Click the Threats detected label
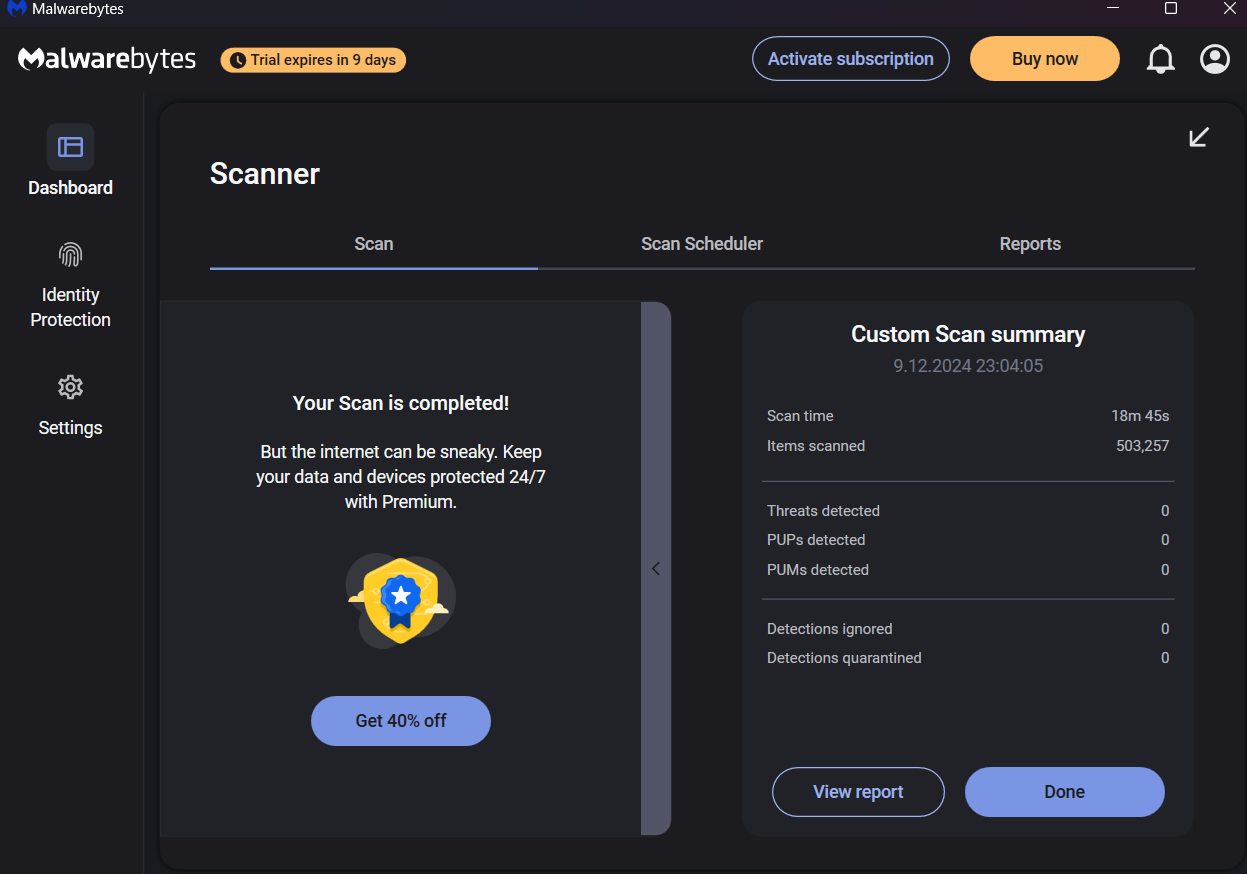This screenshot has width=1247, height=874. click(823, 511)
